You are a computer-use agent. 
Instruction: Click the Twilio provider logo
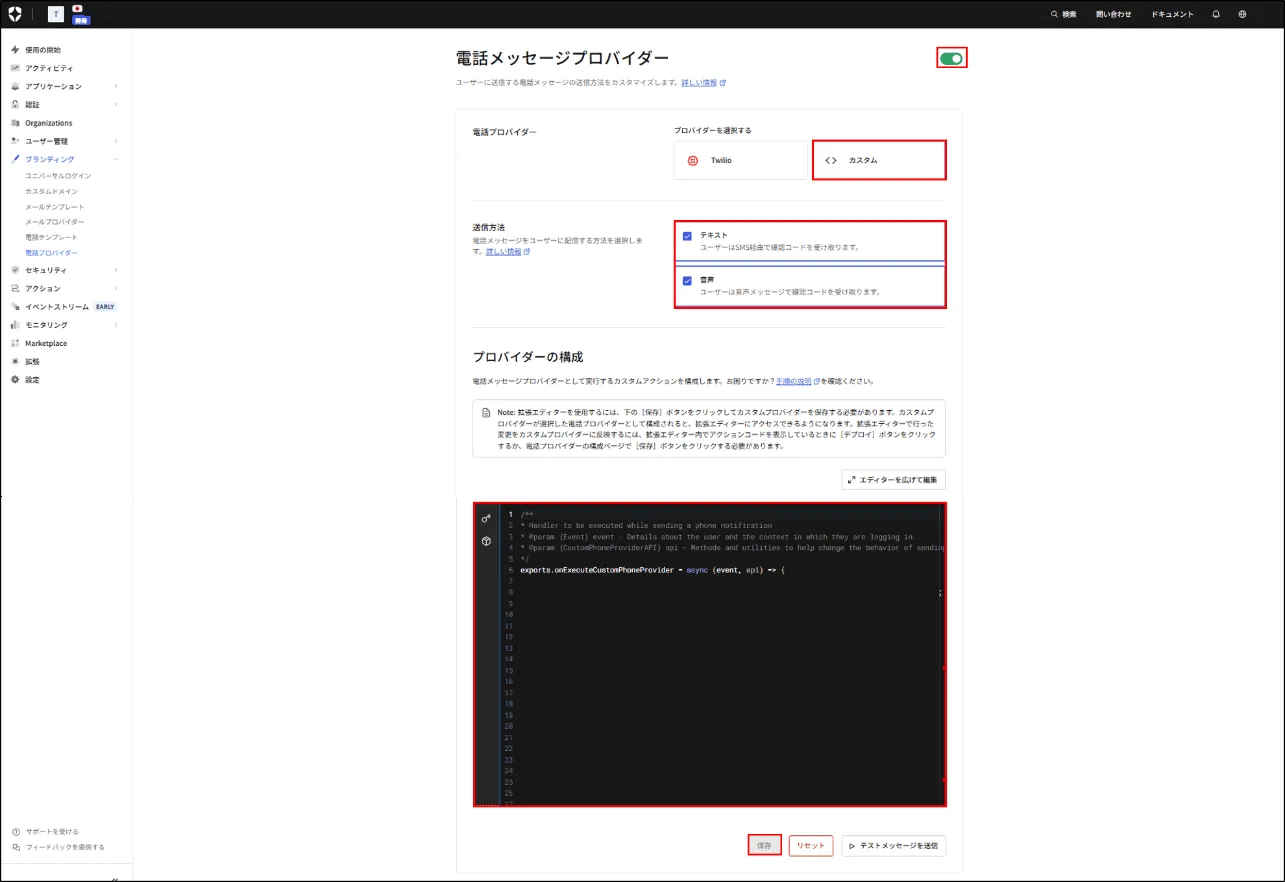click(692, 160)
